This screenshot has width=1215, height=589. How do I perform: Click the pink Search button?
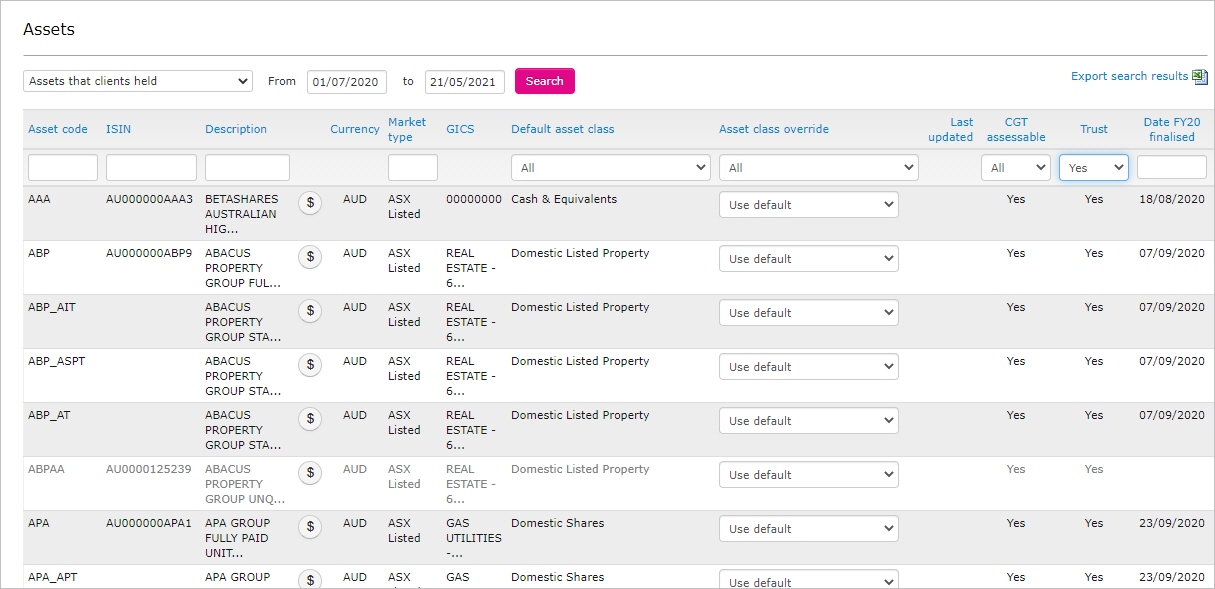coord(545,81)
